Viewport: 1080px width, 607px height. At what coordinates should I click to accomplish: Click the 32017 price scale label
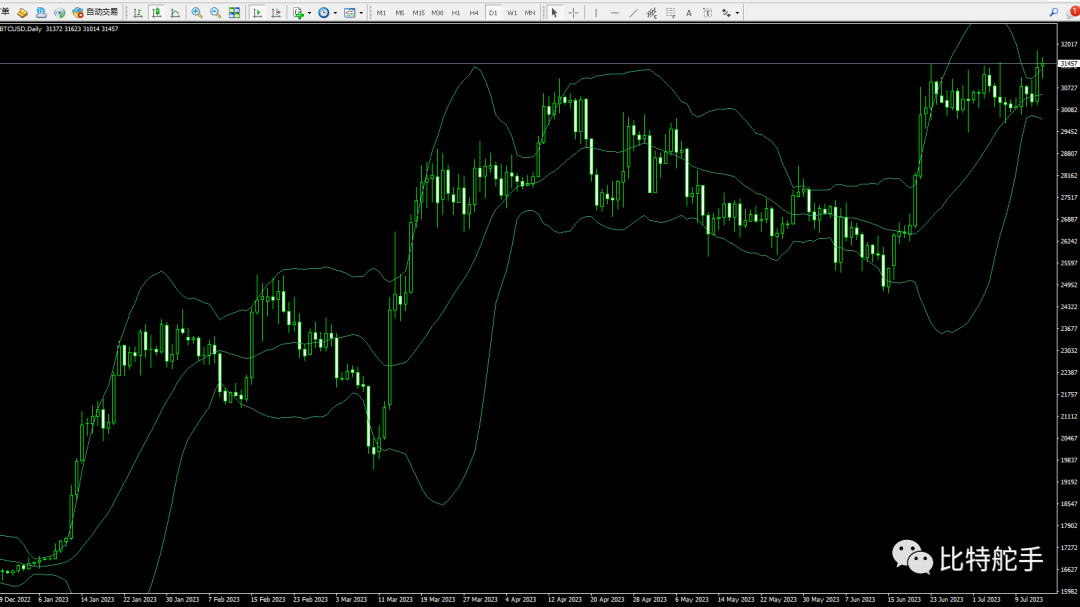pos(1069,44)
